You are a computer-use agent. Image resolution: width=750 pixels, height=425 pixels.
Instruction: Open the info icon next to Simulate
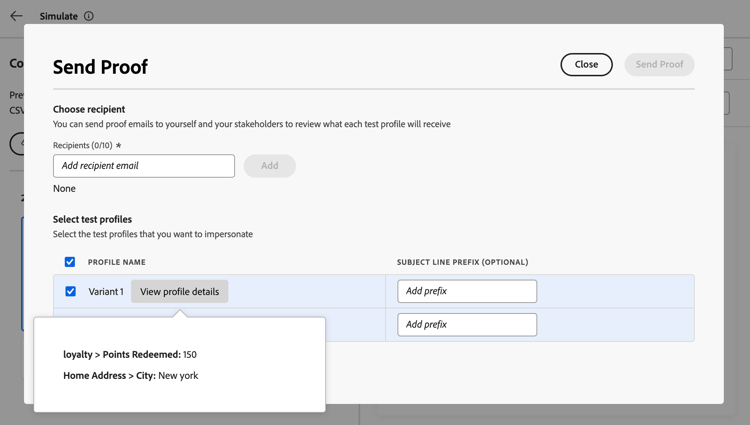[x=89, y=16]
